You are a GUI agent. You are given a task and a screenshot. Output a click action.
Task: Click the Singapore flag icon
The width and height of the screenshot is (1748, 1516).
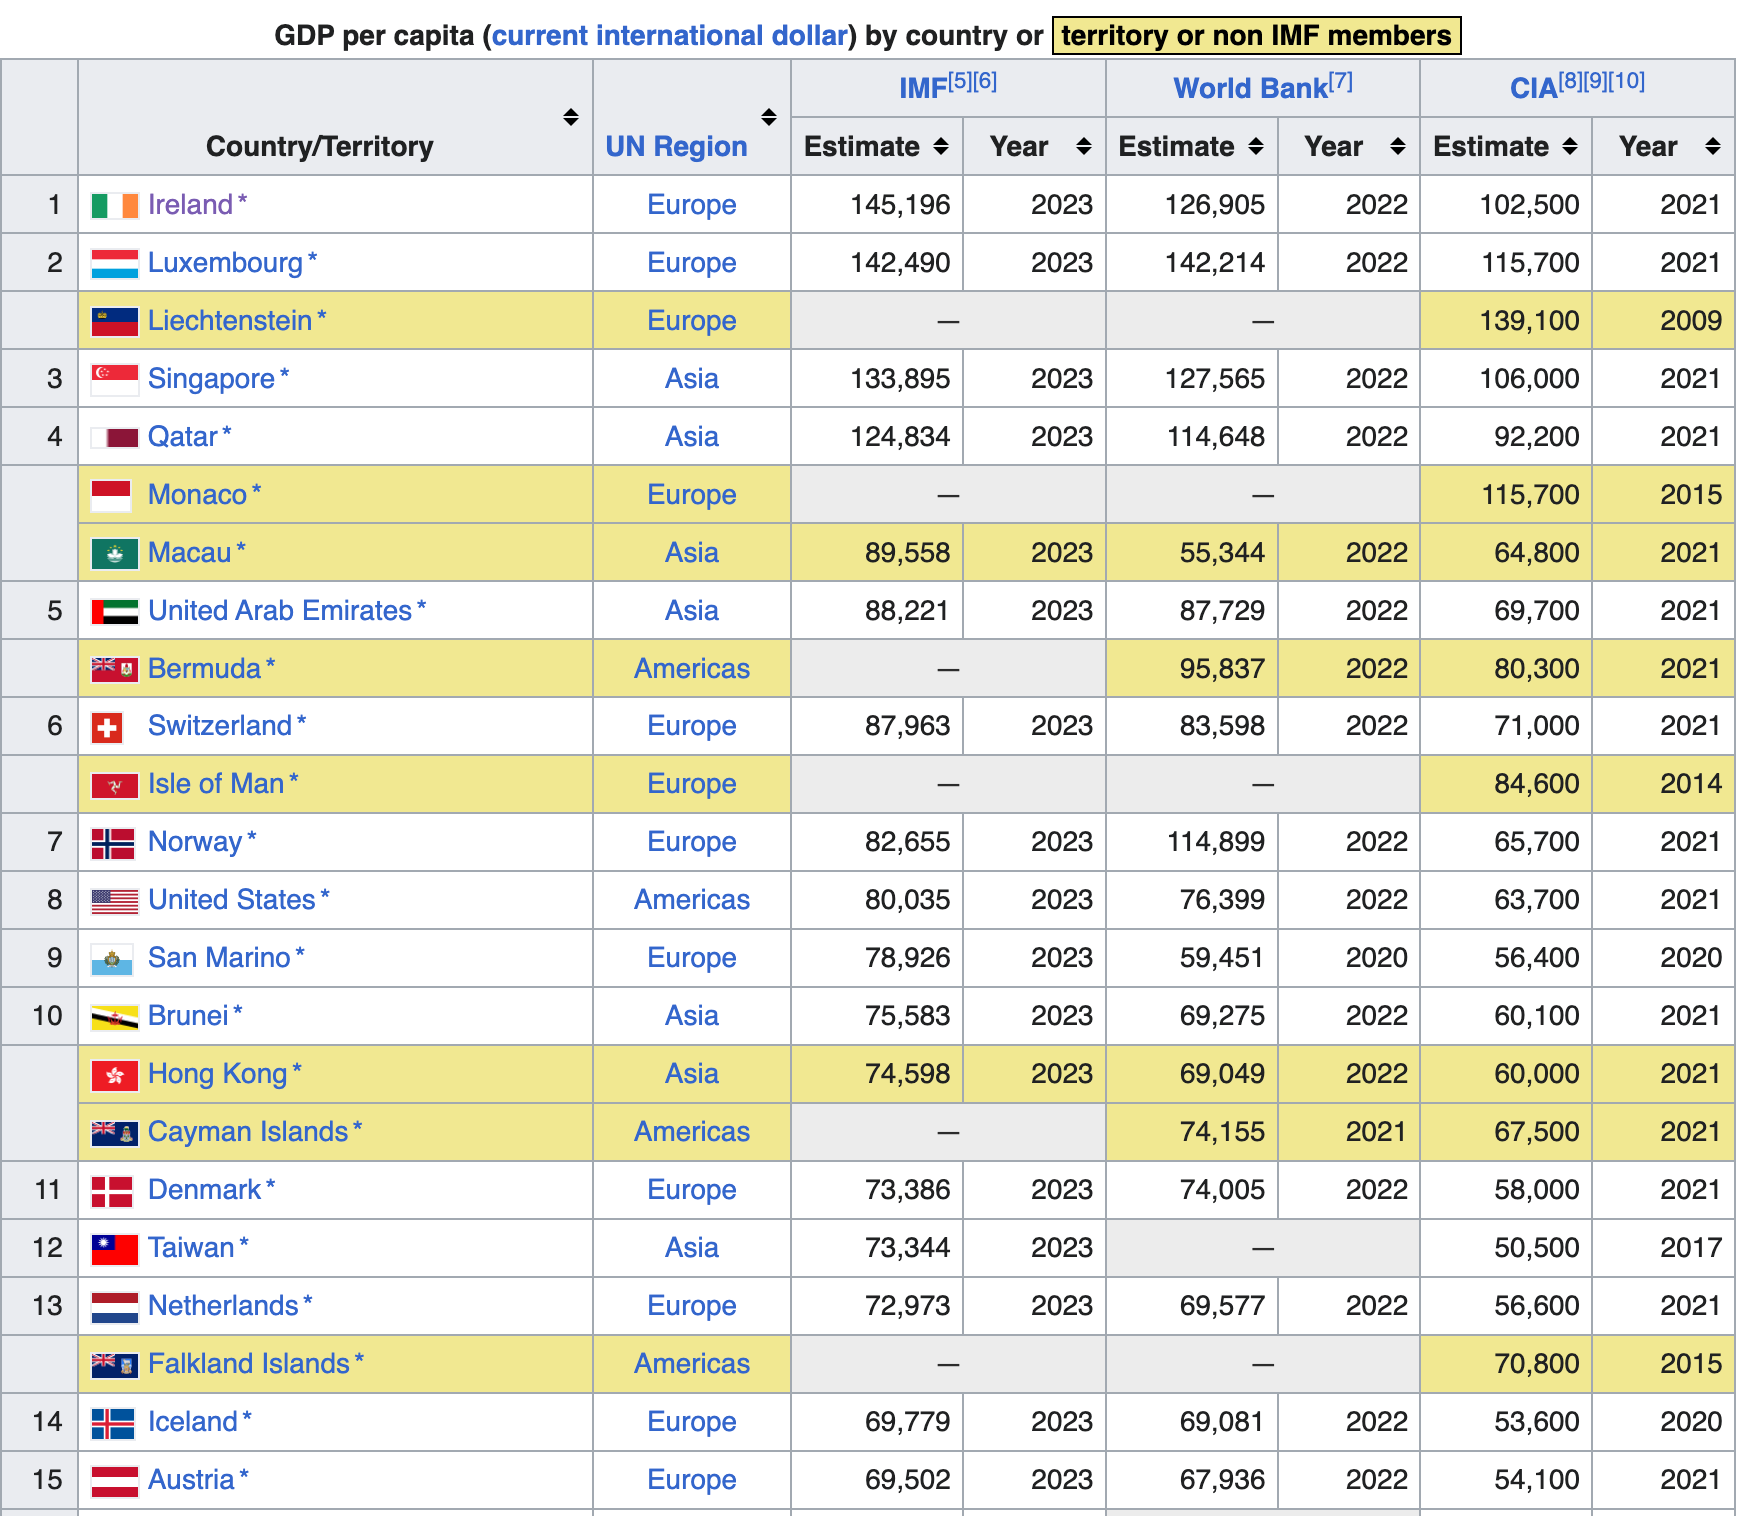[114, 380]
